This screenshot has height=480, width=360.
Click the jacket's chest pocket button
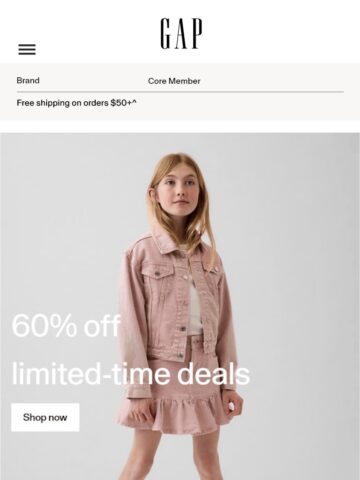[157, 274]
